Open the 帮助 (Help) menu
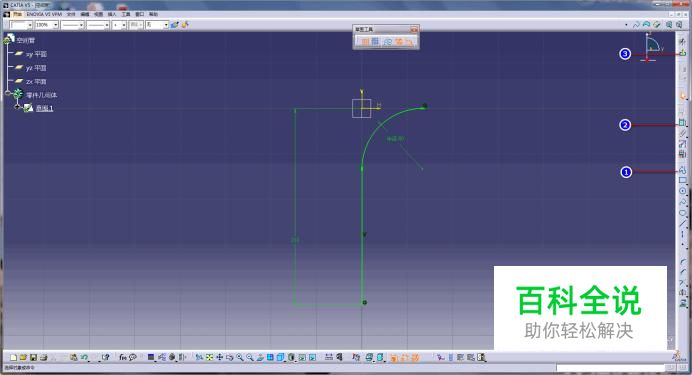Screen dimensions: 692x375 pyautogui.click(x=153, y=14)
